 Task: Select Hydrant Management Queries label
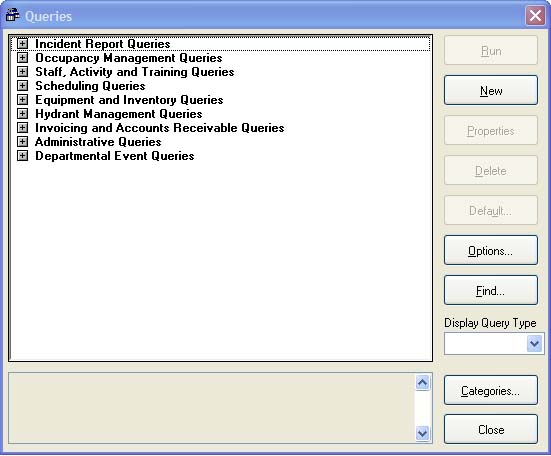pyautogui.click(x=119, y=114)
